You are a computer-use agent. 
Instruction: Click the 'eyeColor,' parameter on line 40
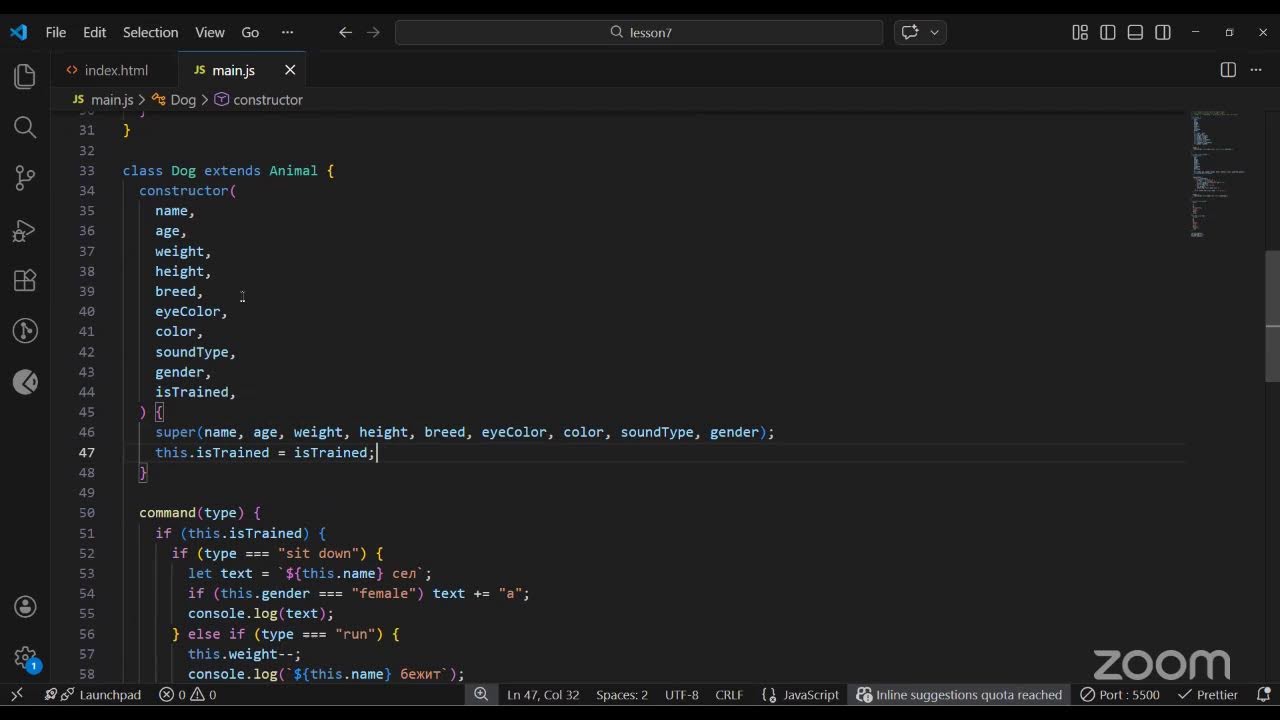pos(191,312)
